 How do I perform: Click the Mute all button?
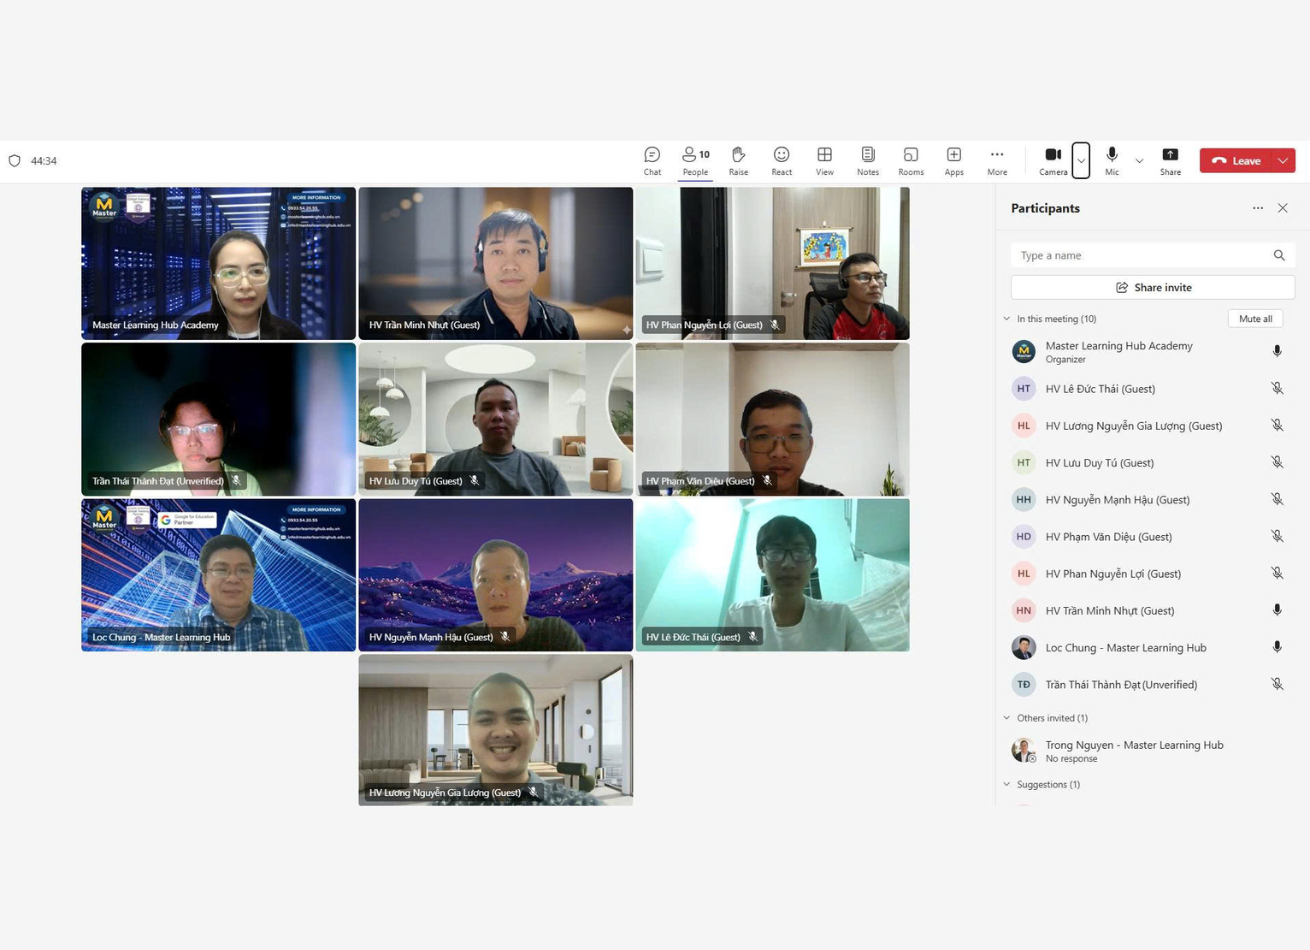(1255, 319)
